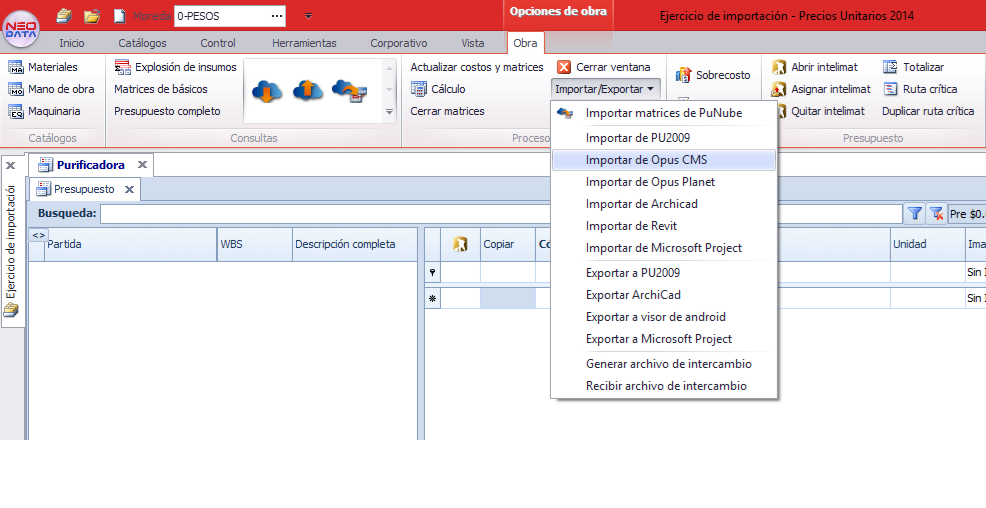
Task: Select the Corporativo ribbon tab
Action: 399,43
